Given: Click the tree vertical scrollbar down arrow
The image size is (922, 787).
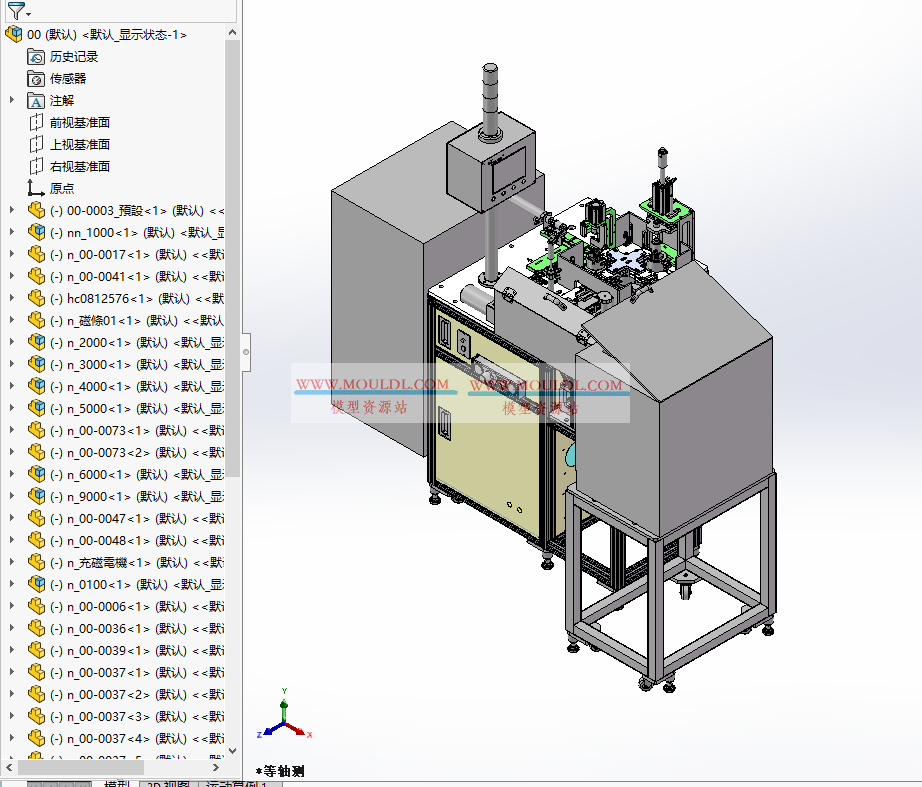Looking at the screenshot, I should click(x=232, y=751).
